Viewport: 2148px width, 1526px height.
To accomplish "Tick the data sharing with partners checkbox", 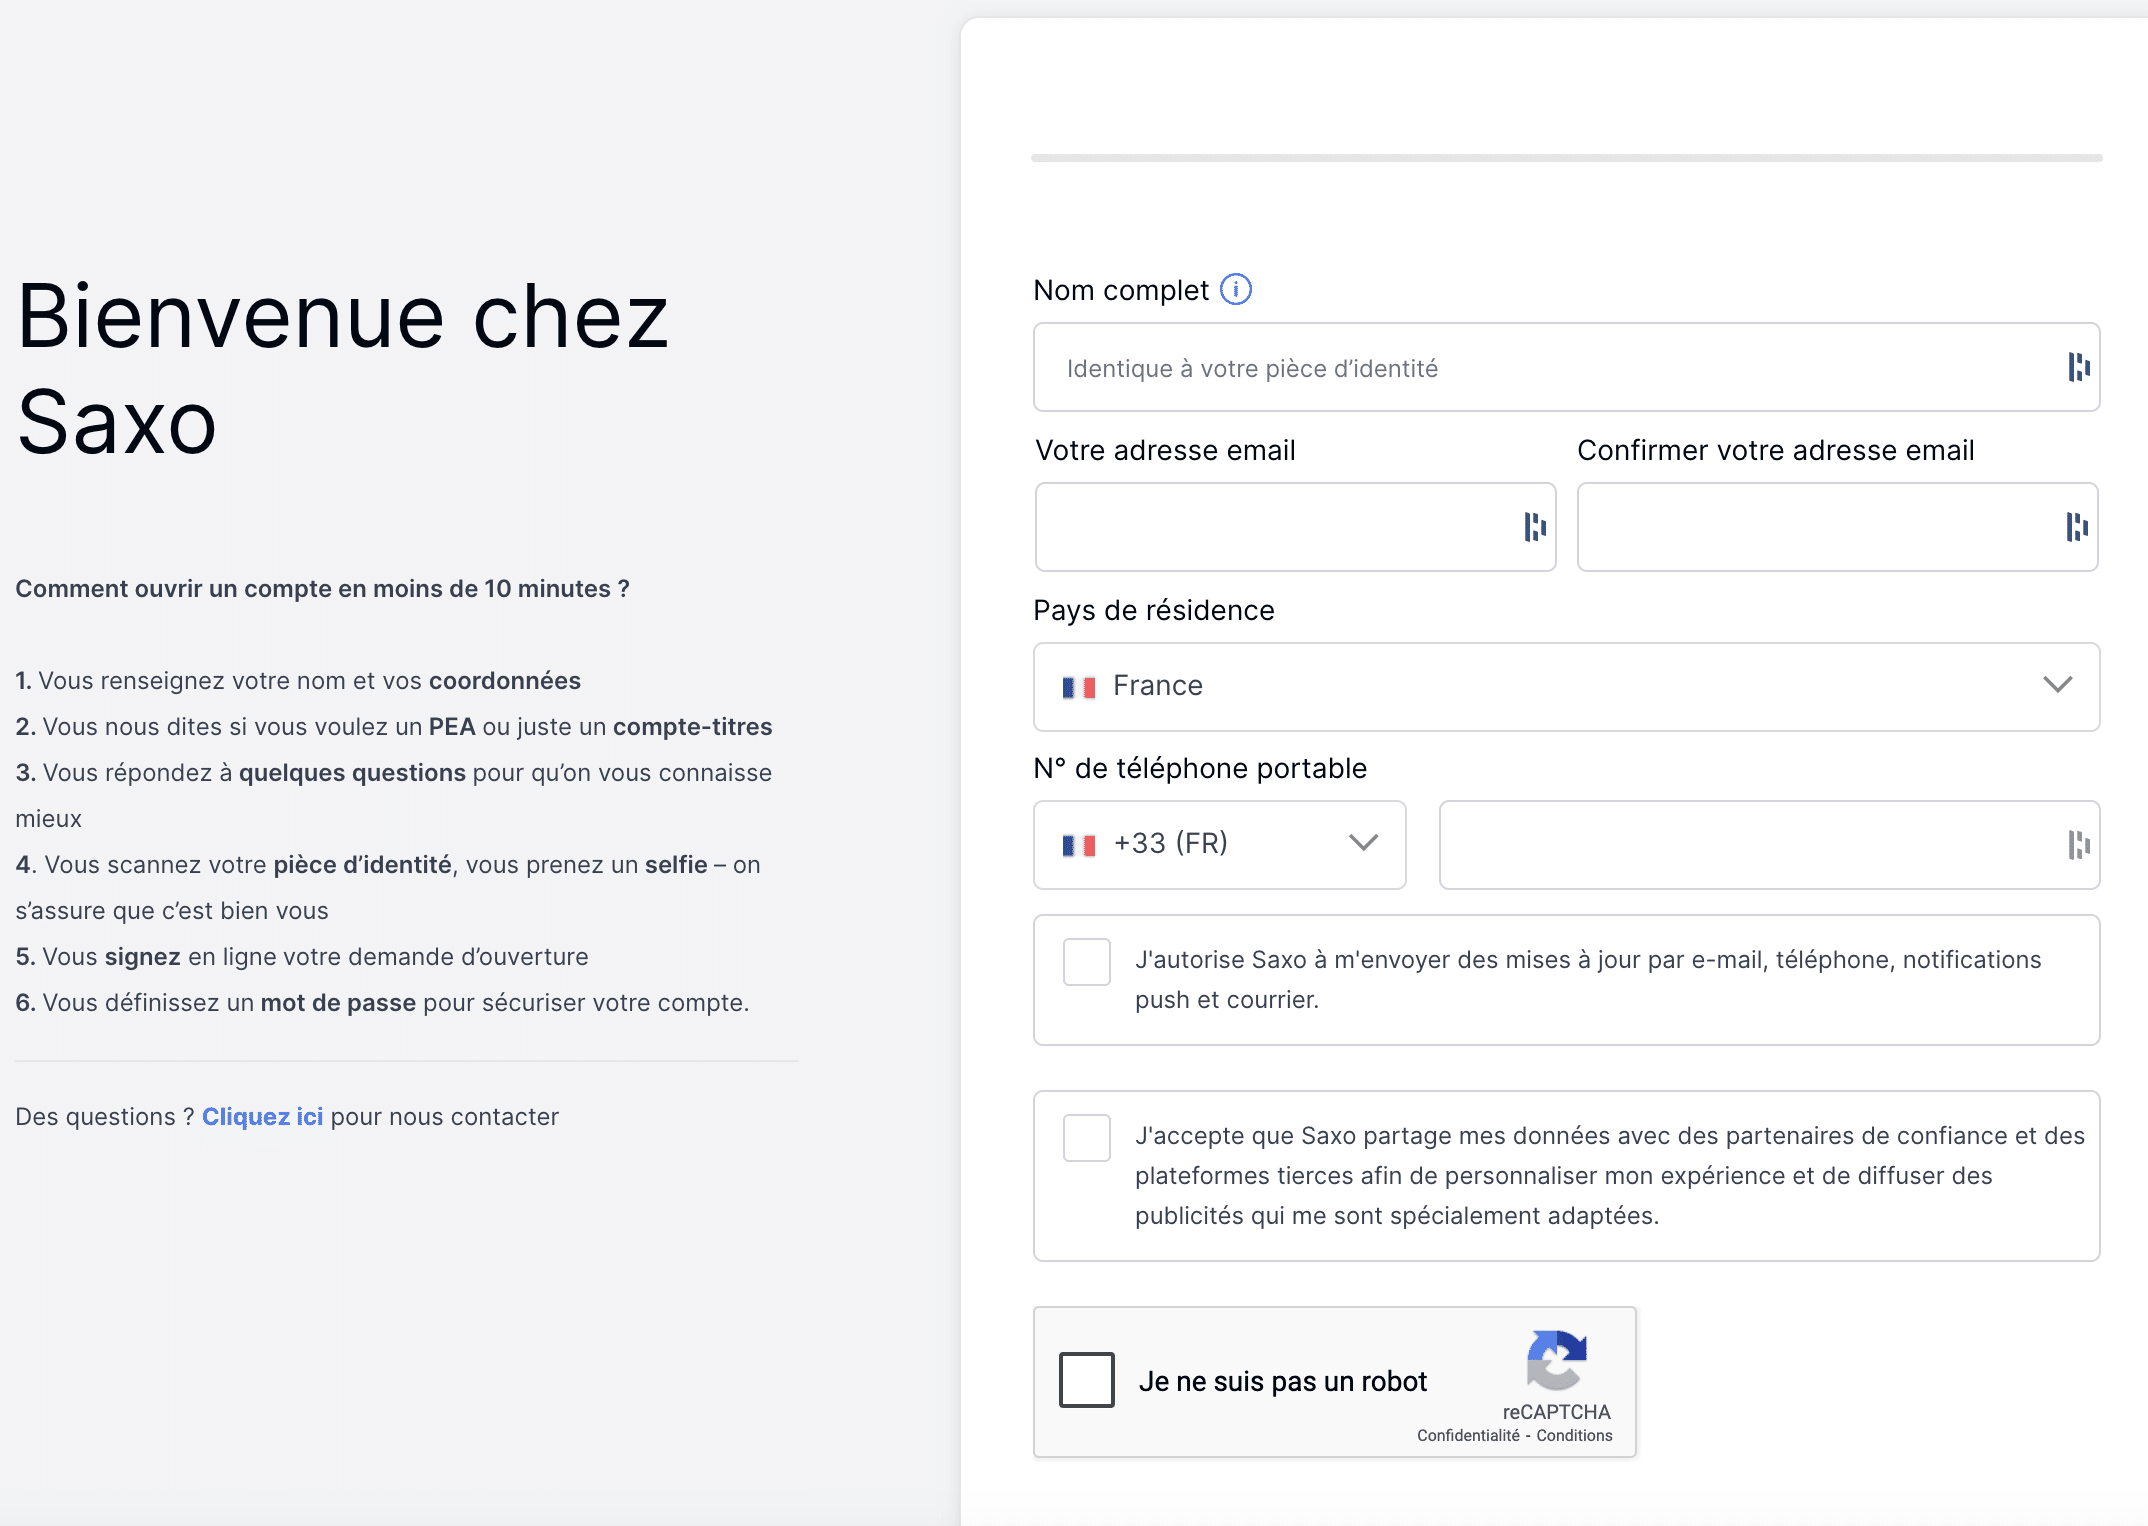I will click(1087, 1138).
